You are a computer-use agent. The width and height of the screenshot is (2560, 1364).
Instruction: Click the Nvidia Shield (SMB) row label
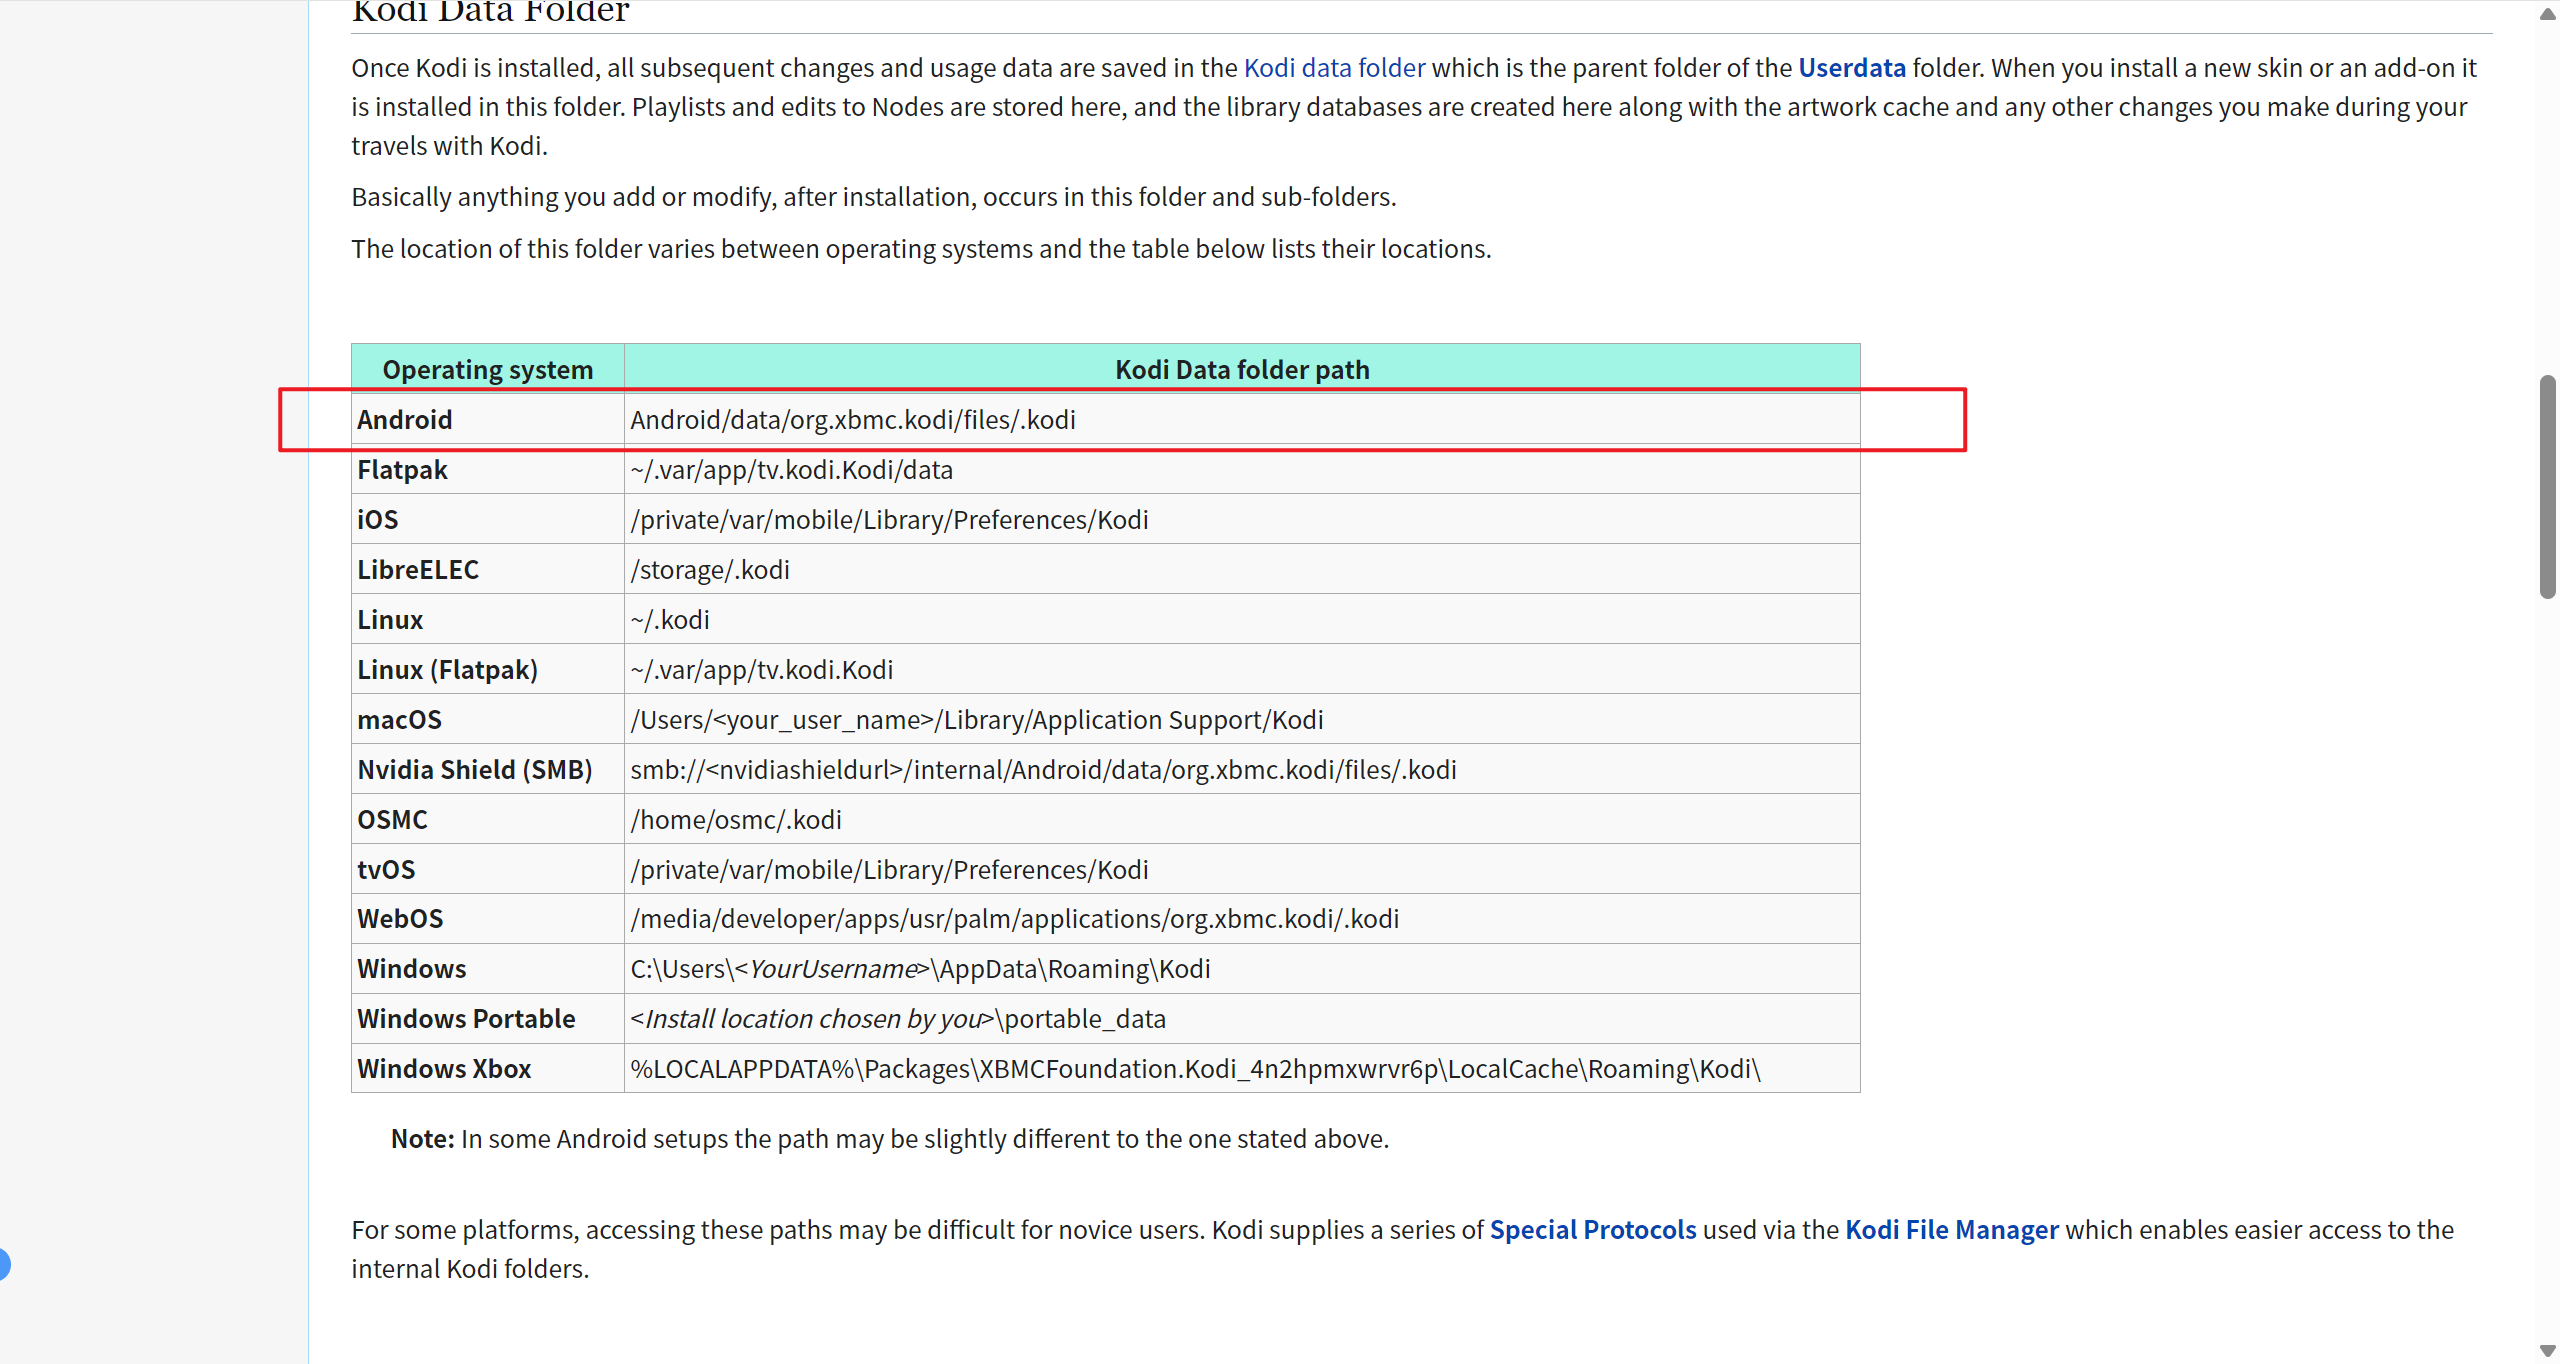[474, 769]
